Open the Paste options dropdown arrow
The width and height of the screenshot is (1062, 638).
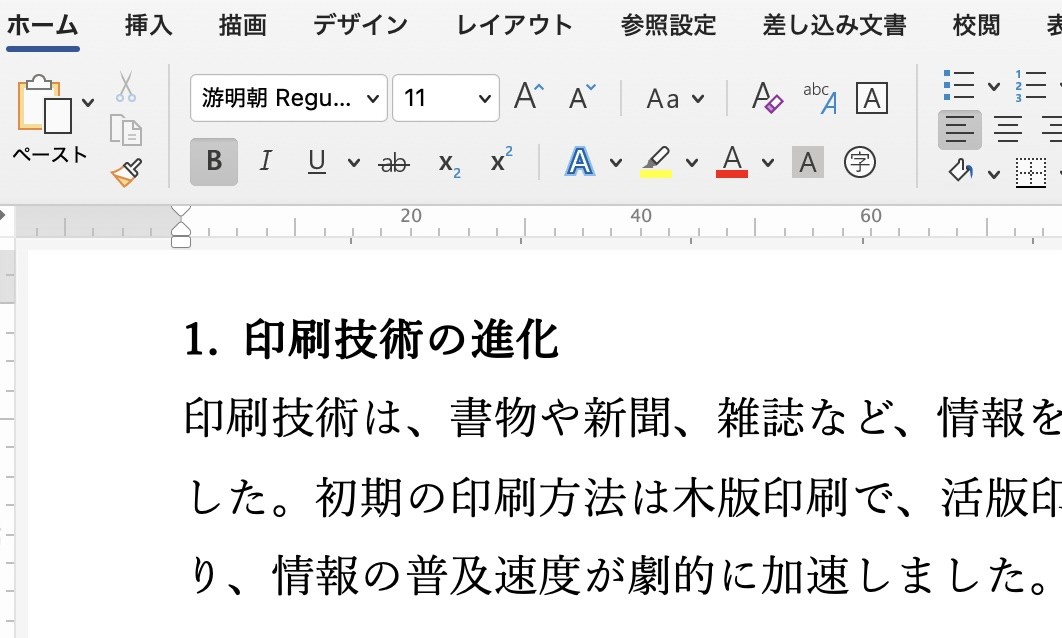click(x=88, y=103)
